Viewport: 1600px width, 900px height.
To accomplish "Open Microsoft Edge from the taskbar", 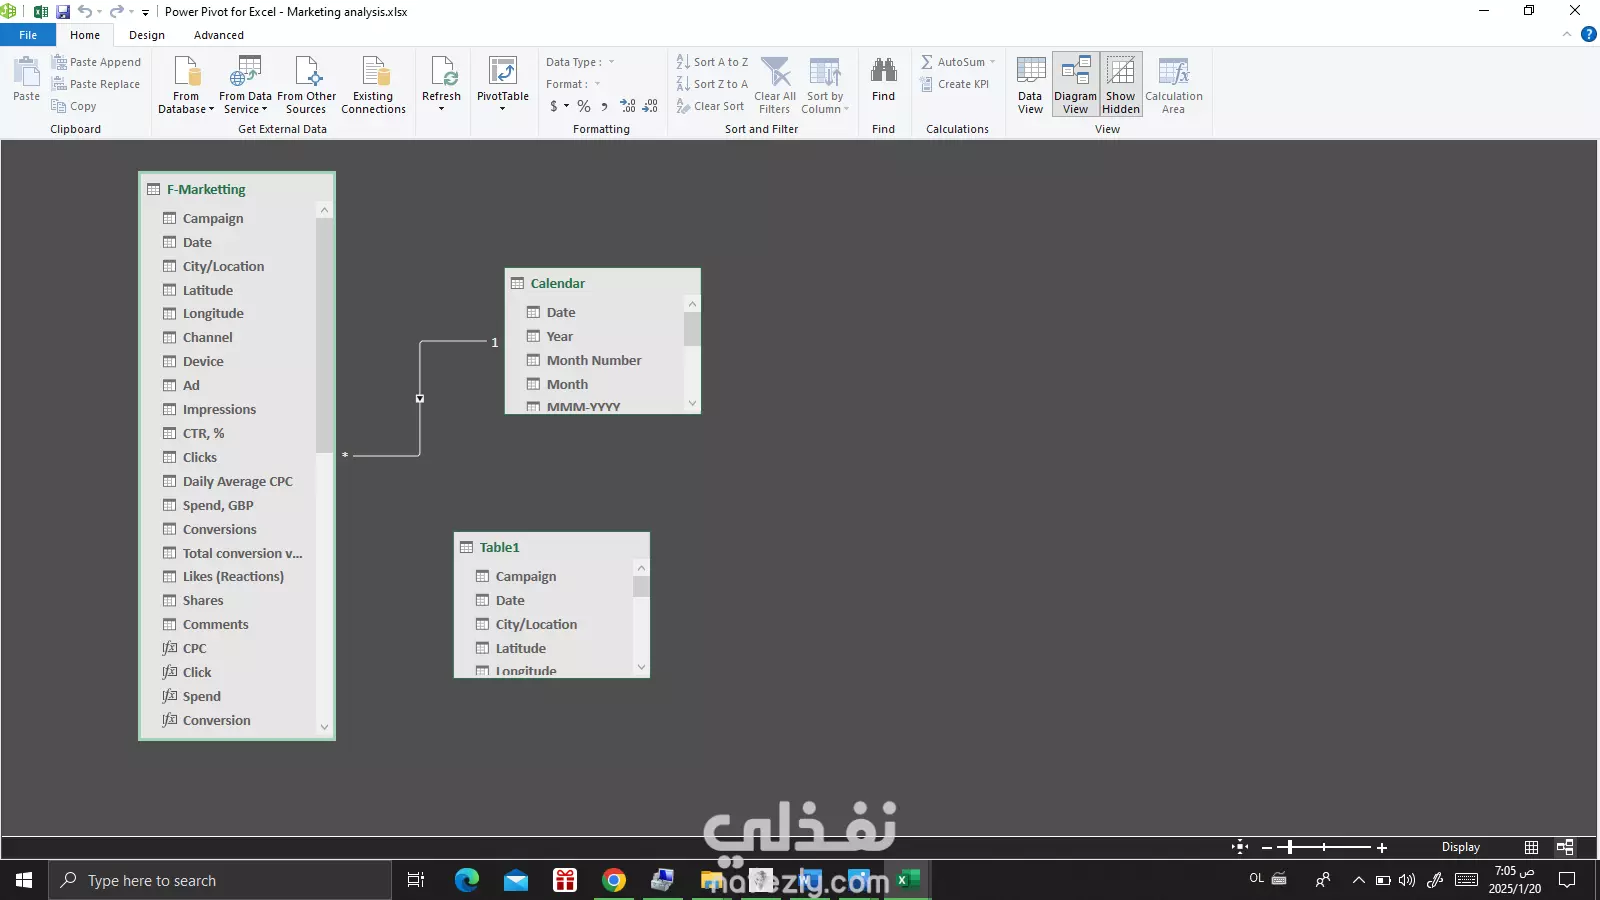I will pos(467,880).
